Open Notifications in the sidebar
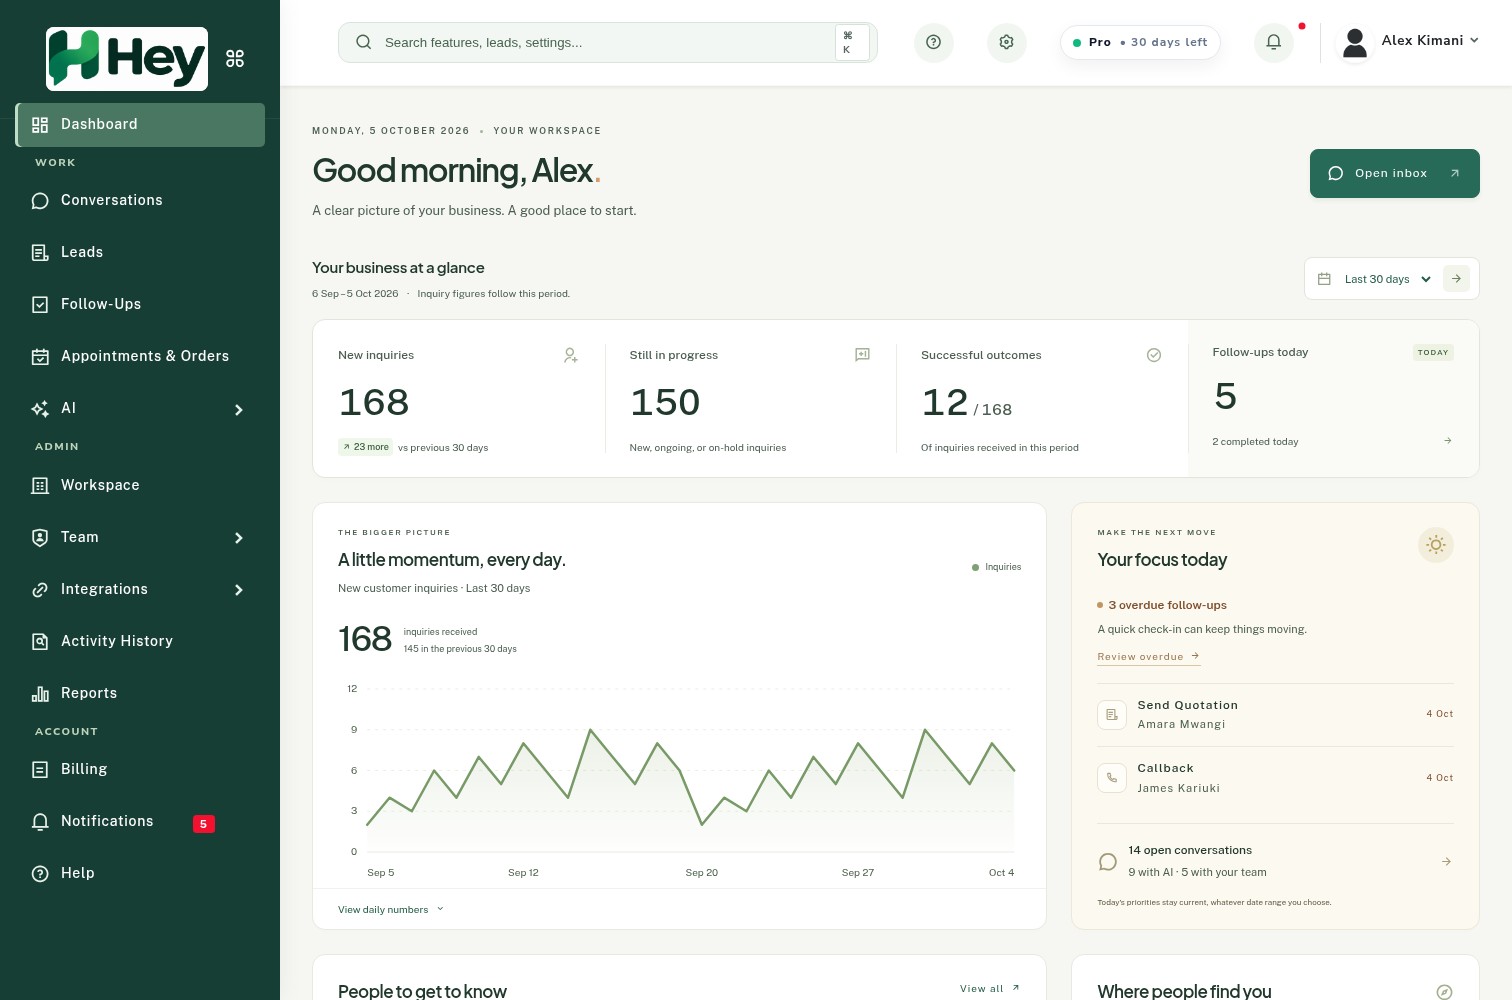The image size is (1512, 1000). point(140,822)
